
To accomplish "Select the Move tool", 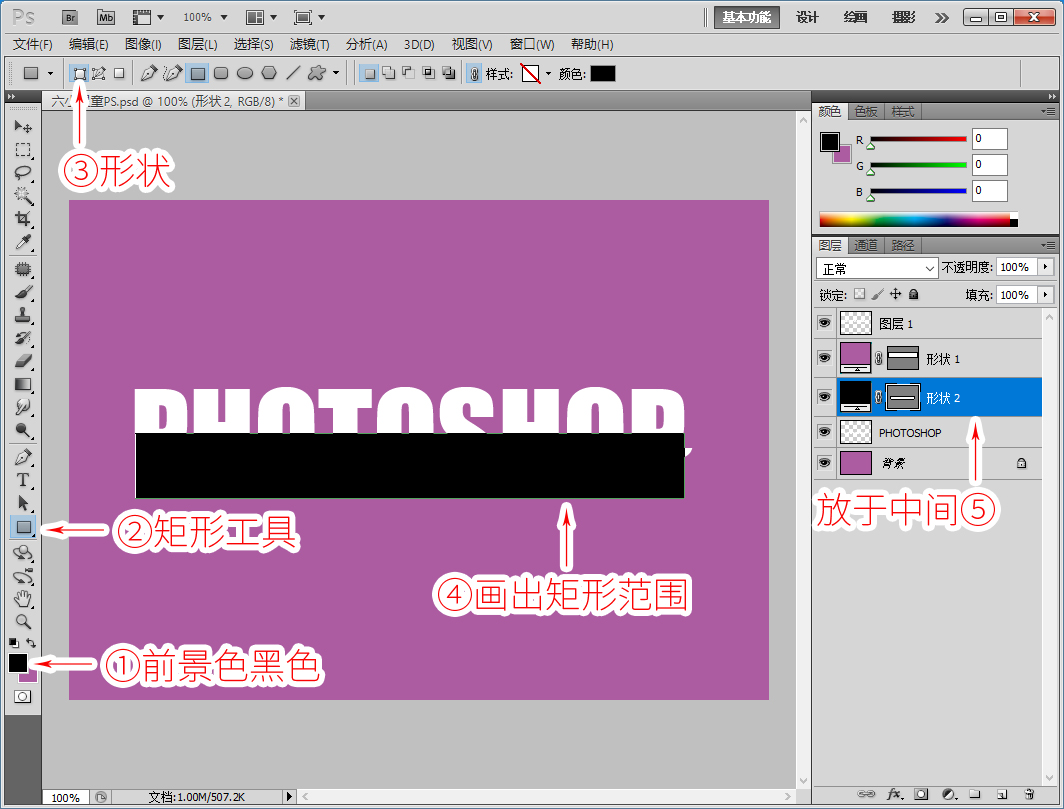I will [x=23, y=127].
